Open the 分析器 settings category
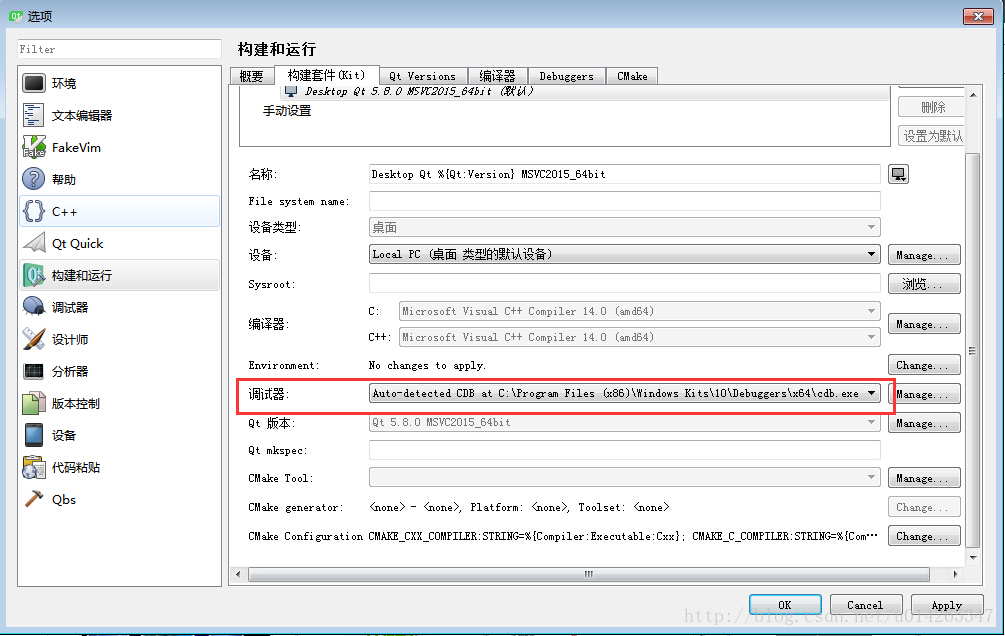1005x636 pixels. (x=119, y=372)
